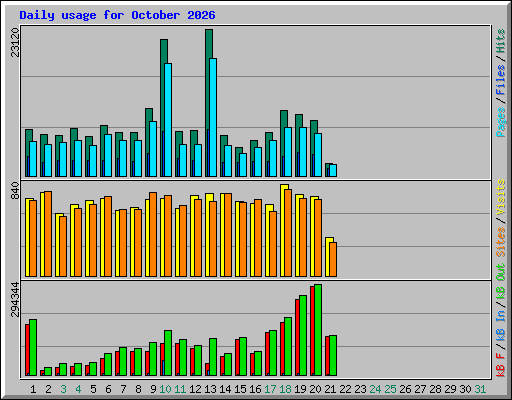
Task: Click day 21 on the x-axis
Action: (330, 389)
